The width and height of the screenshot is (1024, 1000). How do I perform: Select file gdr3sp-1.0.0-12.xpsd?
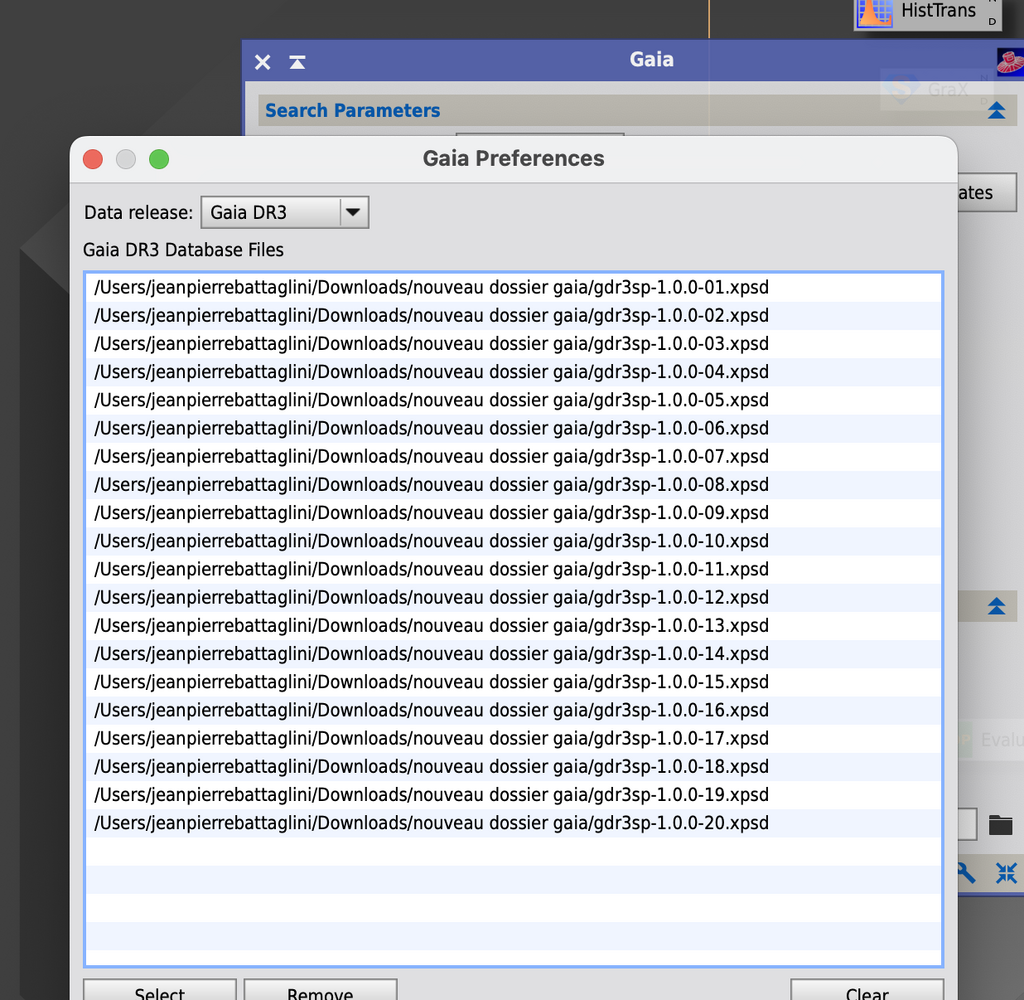pos(513,598)
